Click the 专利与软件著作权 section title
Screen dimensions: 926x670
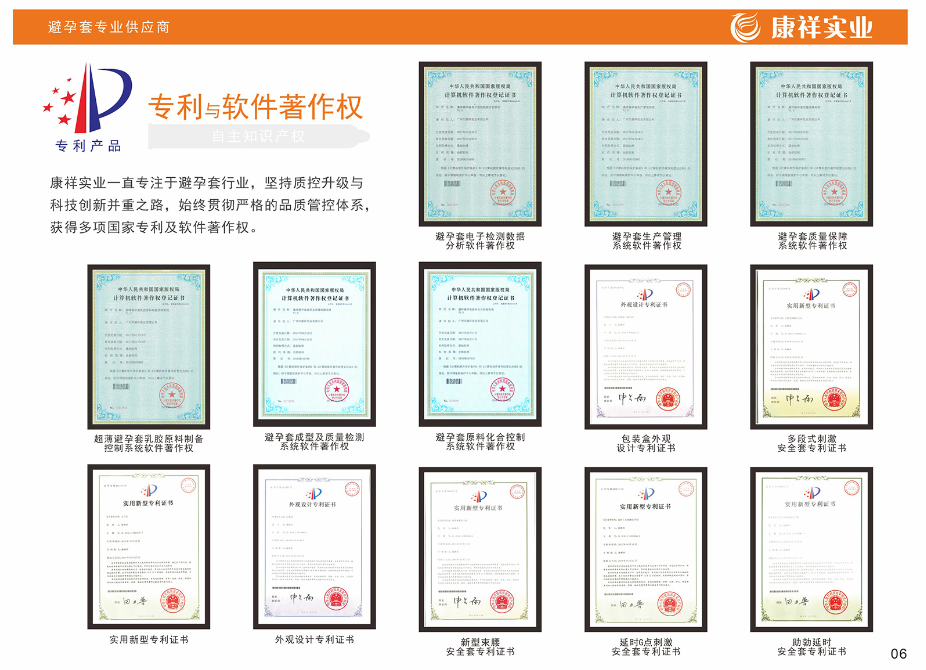[253, 104]
